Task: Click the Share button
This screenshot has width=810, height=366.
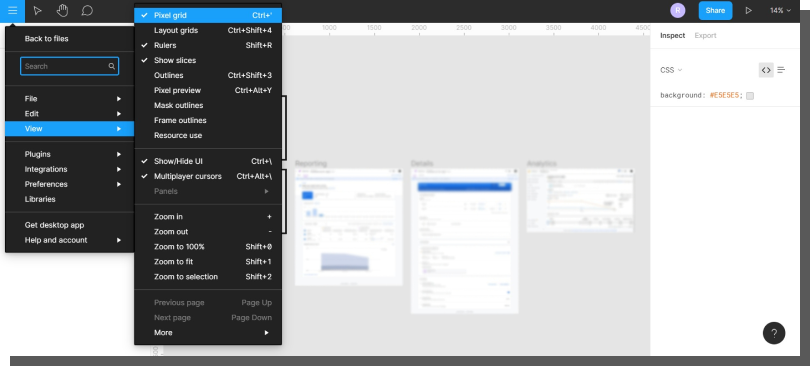Action: [x=715, y=10]
